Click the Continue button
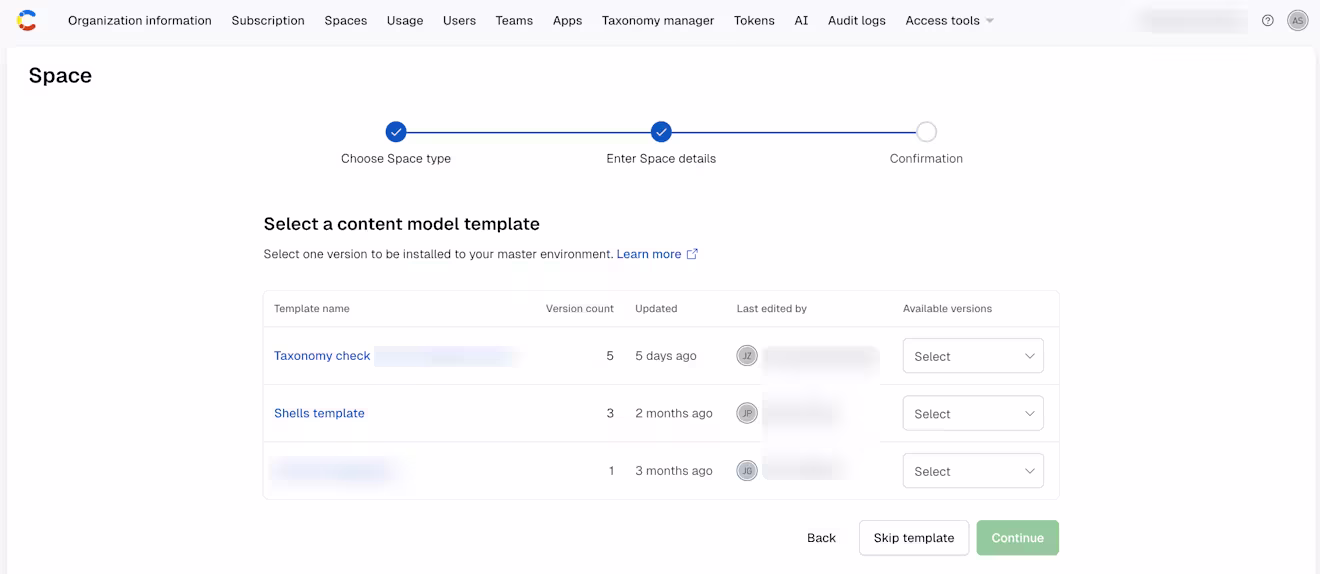Screen dimensions: 1320x574 point(1018,538)
